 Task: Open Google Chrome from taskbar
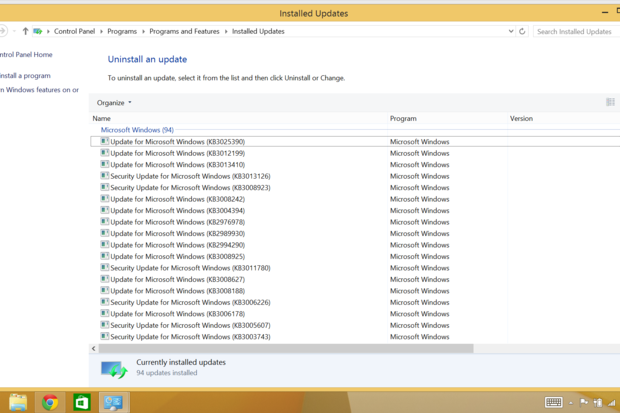click(x=50, y=403)
